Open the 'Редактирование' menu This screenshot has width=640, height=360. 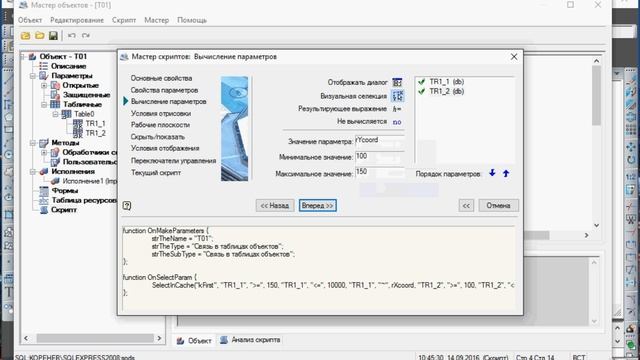[77, 20]
